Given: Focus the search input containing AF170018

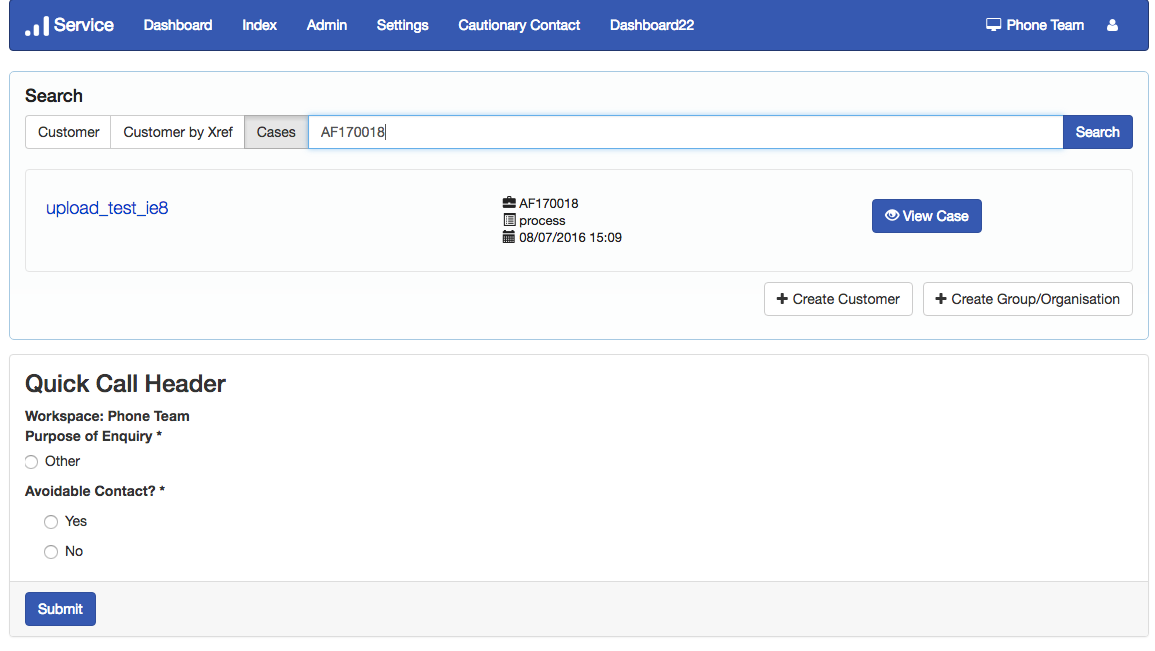Looking at the screenshot, I should [686, 132].
